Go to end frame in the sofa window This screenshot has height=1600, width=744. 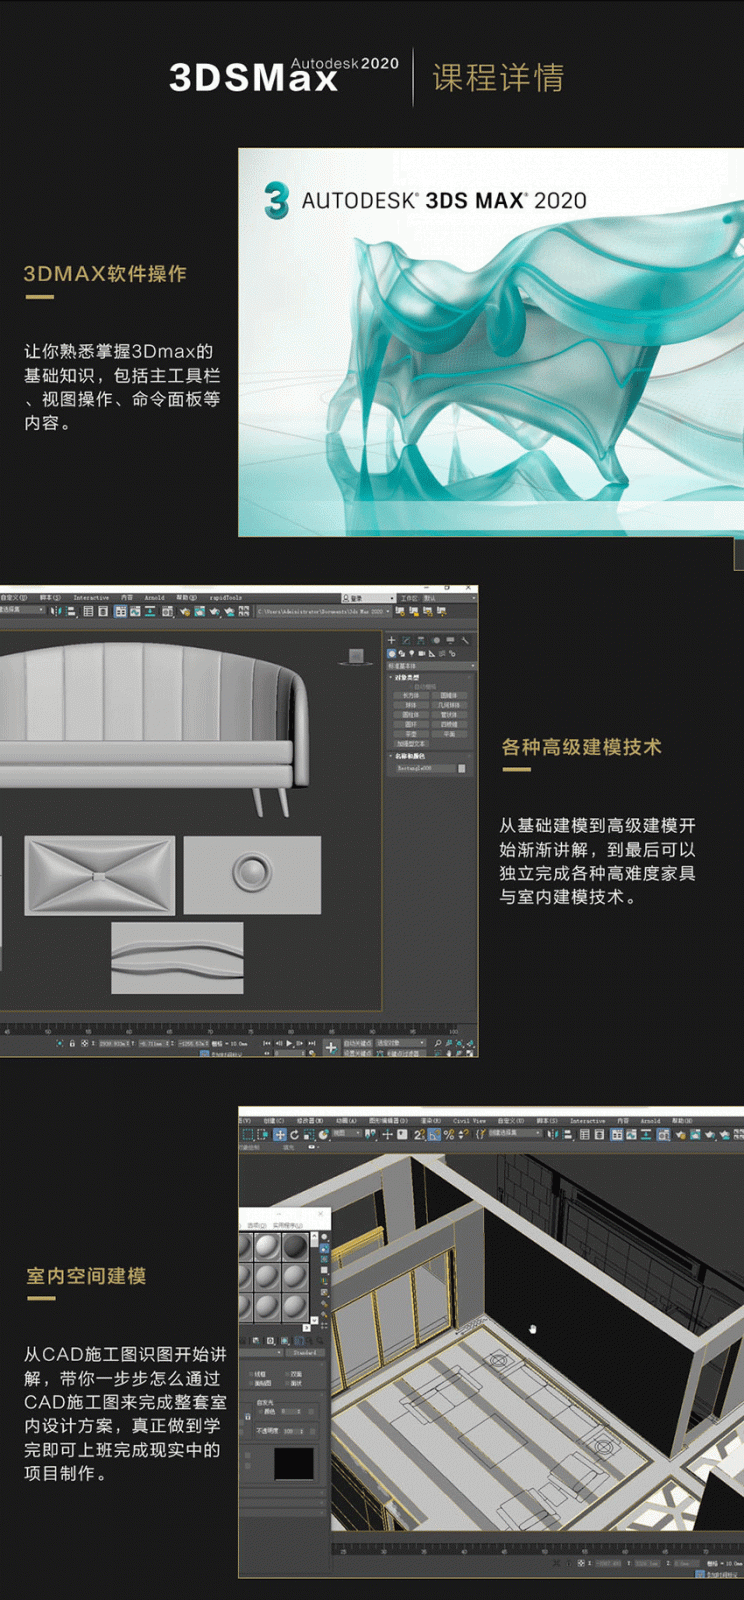coord(312,1043)
